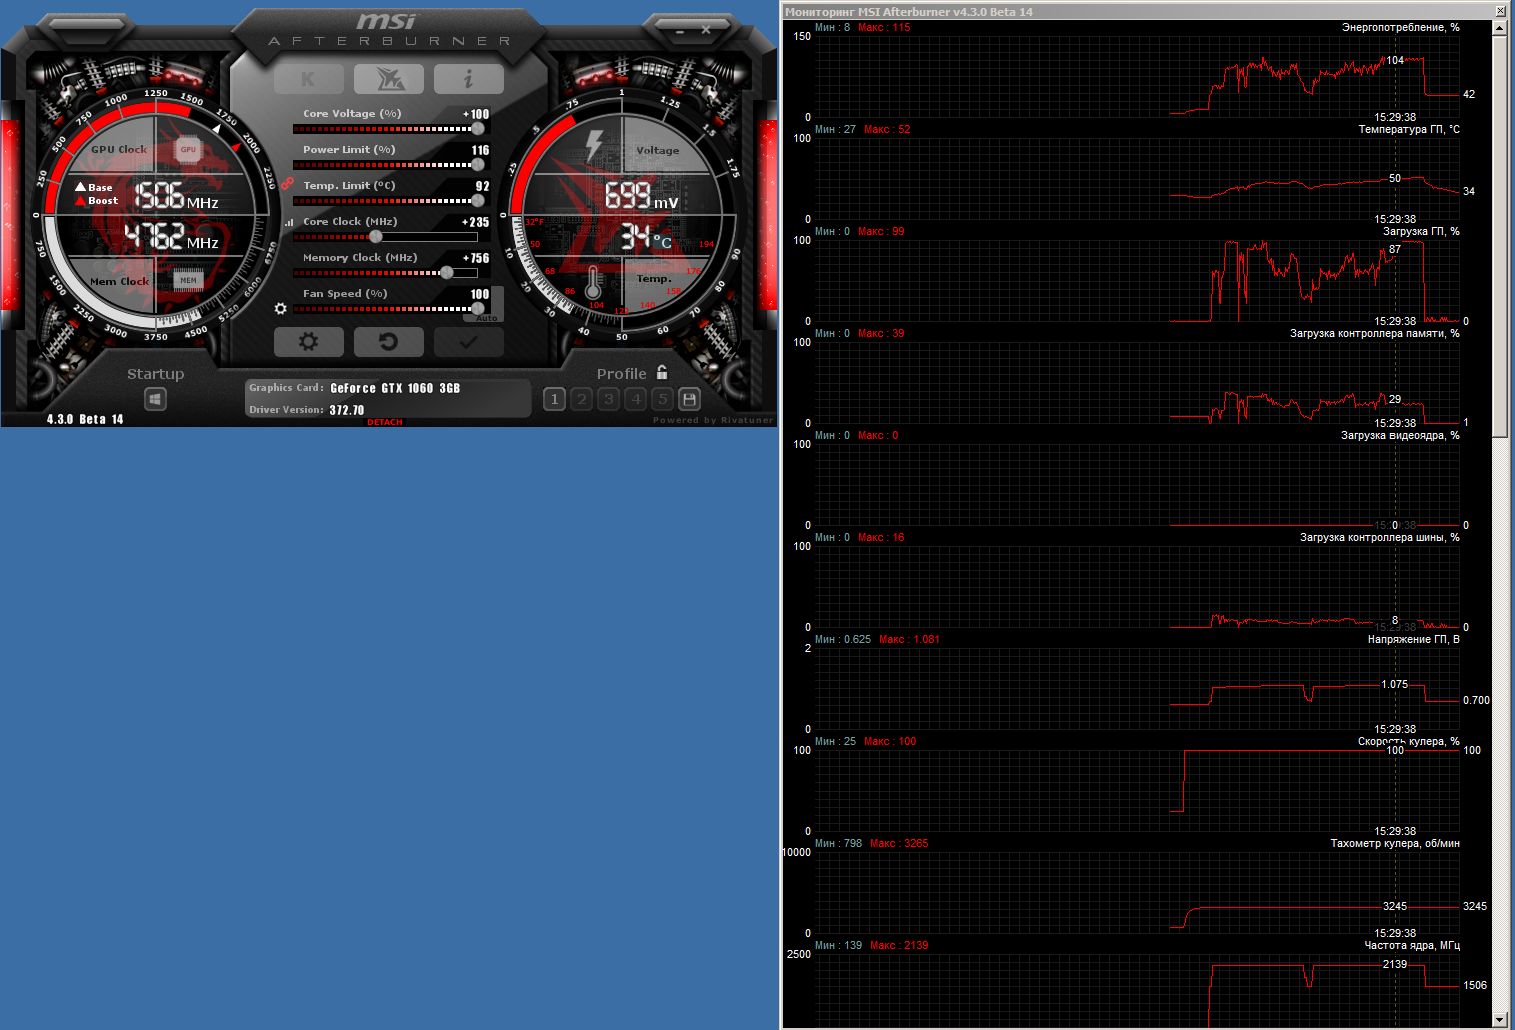
Task: Launch Kombustor with the K button
Action: pos(308,79)
